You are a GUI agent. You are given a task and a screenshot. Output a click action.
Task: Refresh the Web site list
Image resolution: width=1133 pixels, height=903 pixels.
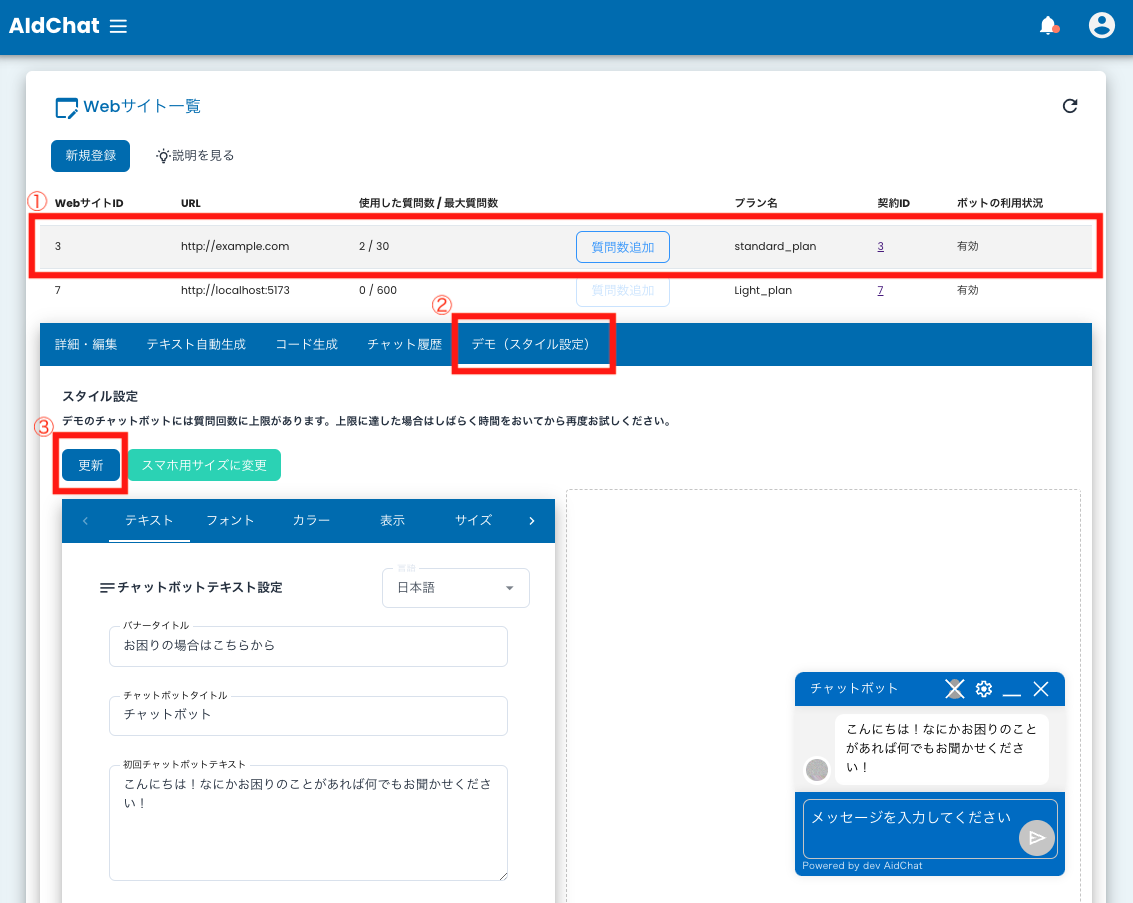pyautogui.click(x=1070, y=106)
